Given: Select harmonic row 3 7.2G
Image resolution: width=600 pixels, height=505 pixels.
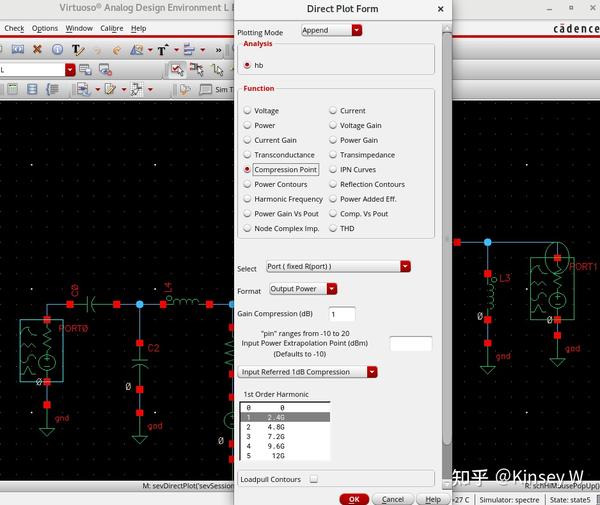Looking at the screenshot, I should click(x=285, y=437).
